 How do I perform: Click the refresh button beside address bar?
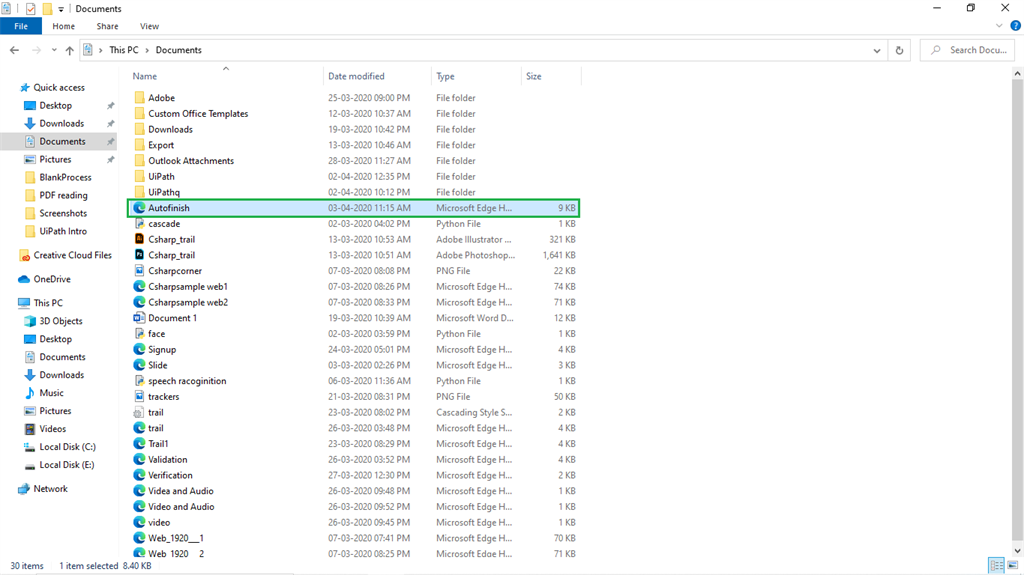(899, 50)
